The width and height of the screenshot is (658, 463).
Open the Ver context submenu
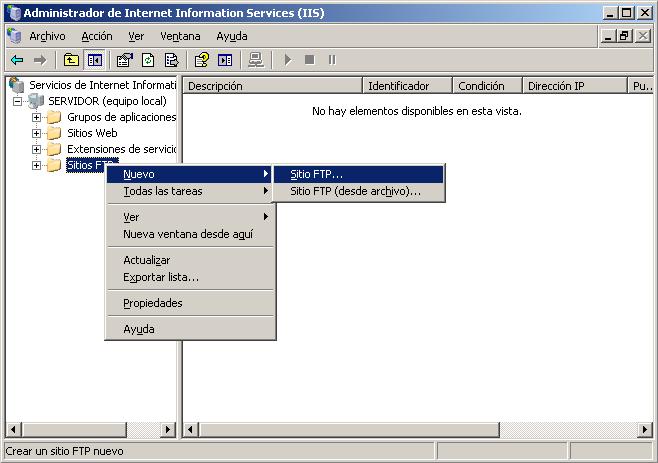point(190,217)
